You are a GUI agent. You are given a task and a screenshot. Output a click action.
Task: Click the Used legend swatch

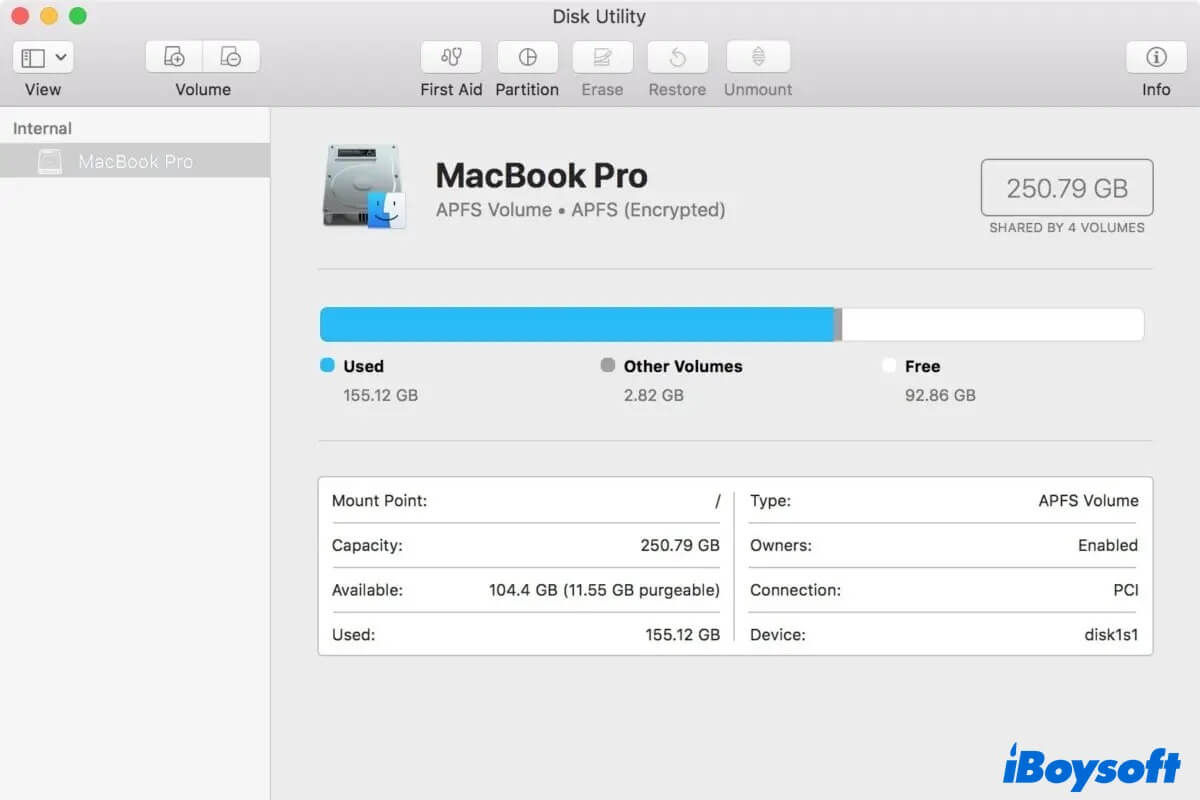328,366
